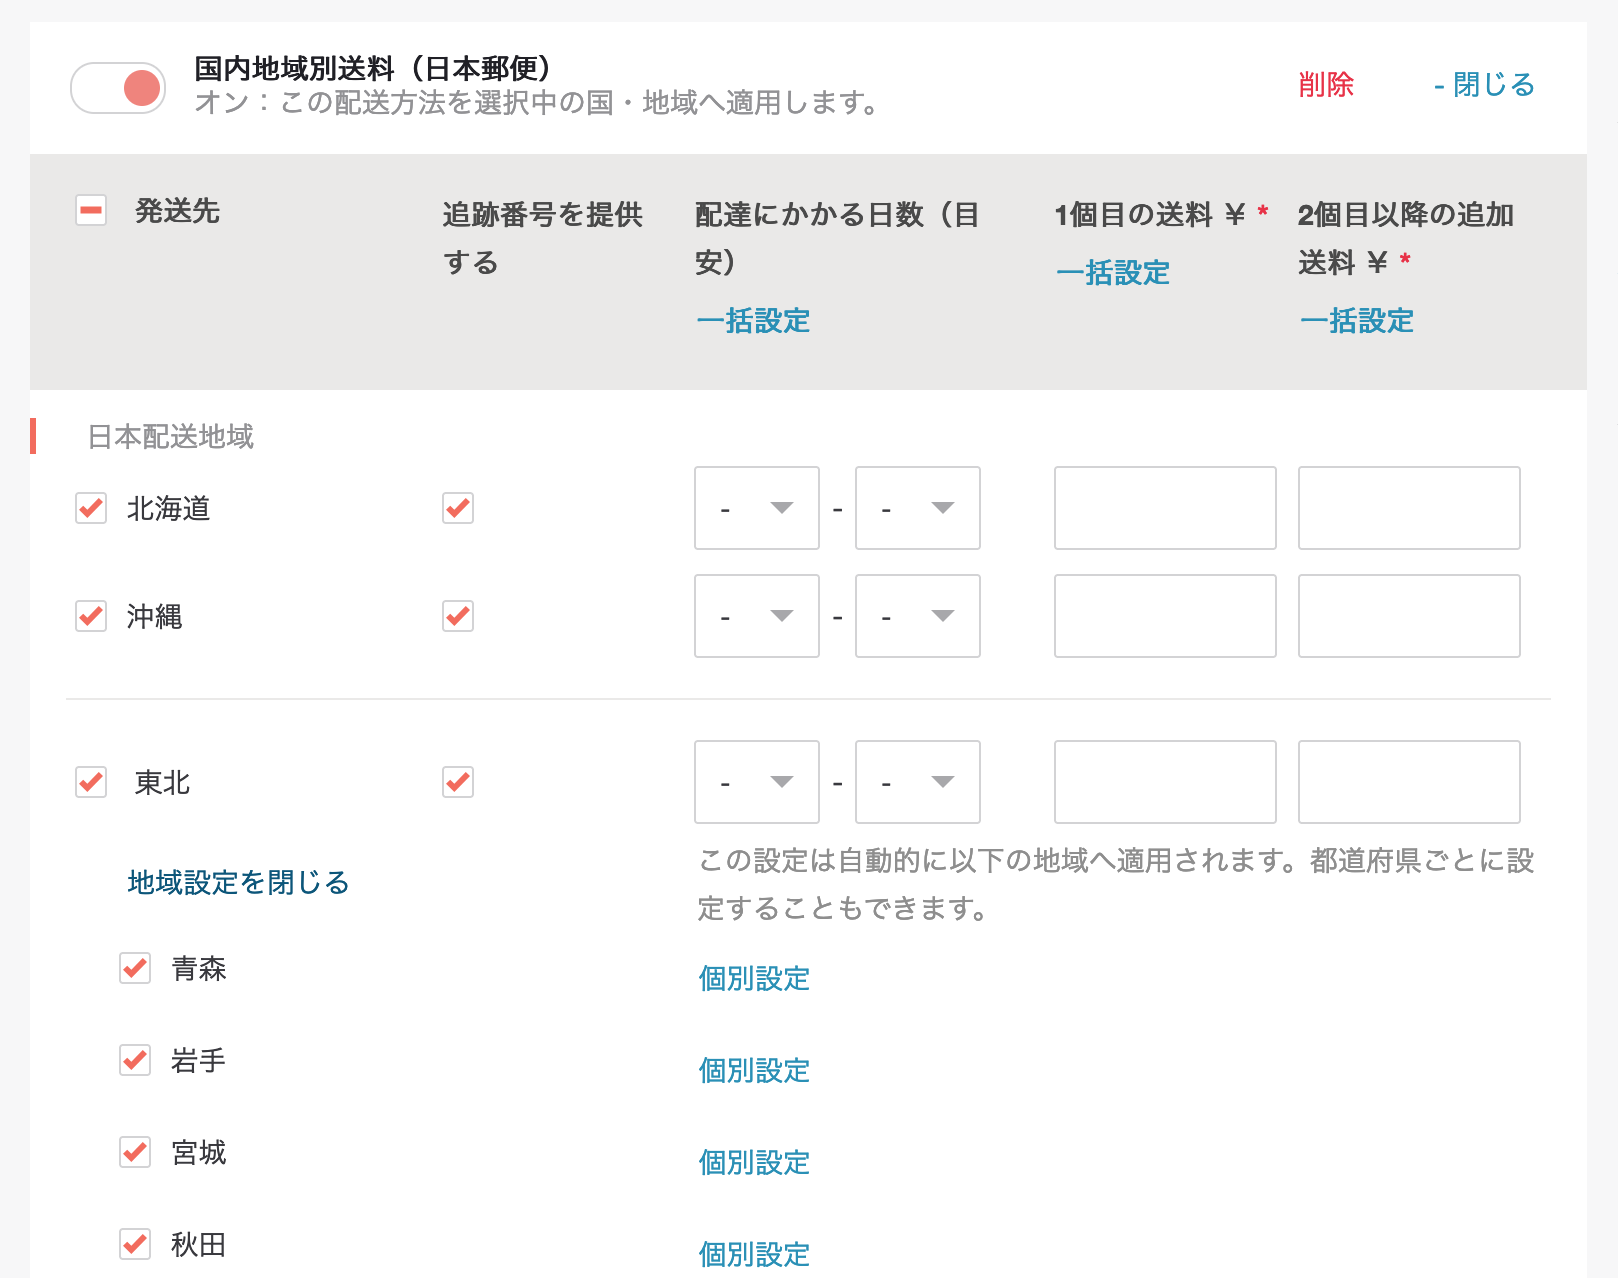Uncheck tracking number checkbox for 沖縄
Viewport: 1618px width, 1278px height.
[x=458, y=616]
